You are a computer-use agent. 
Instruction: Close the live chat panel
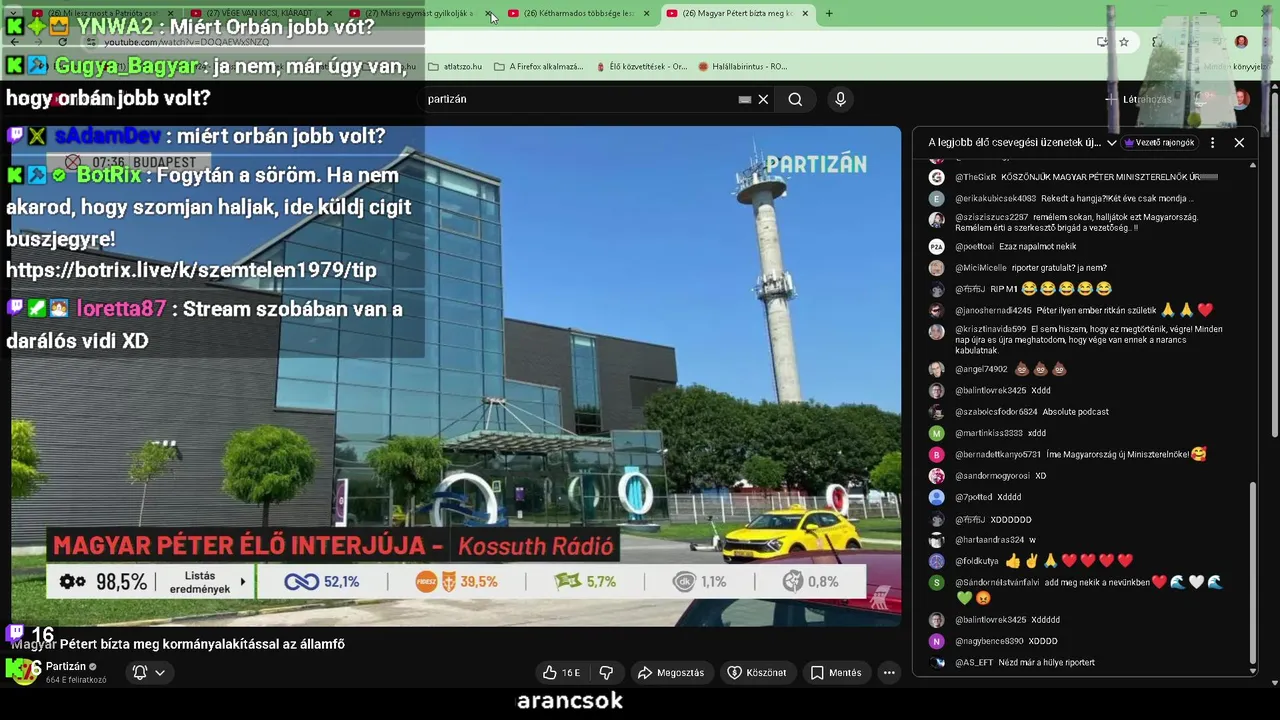[1239, 142]
